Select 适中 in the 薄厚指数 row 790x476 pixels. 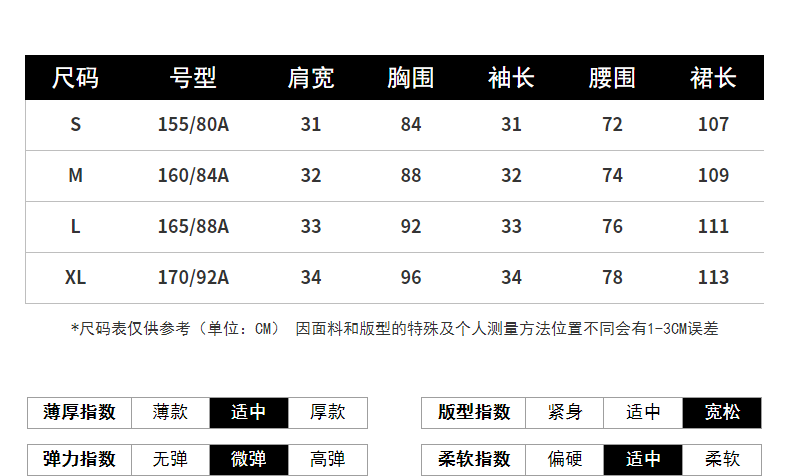click(x=248, y=412)
